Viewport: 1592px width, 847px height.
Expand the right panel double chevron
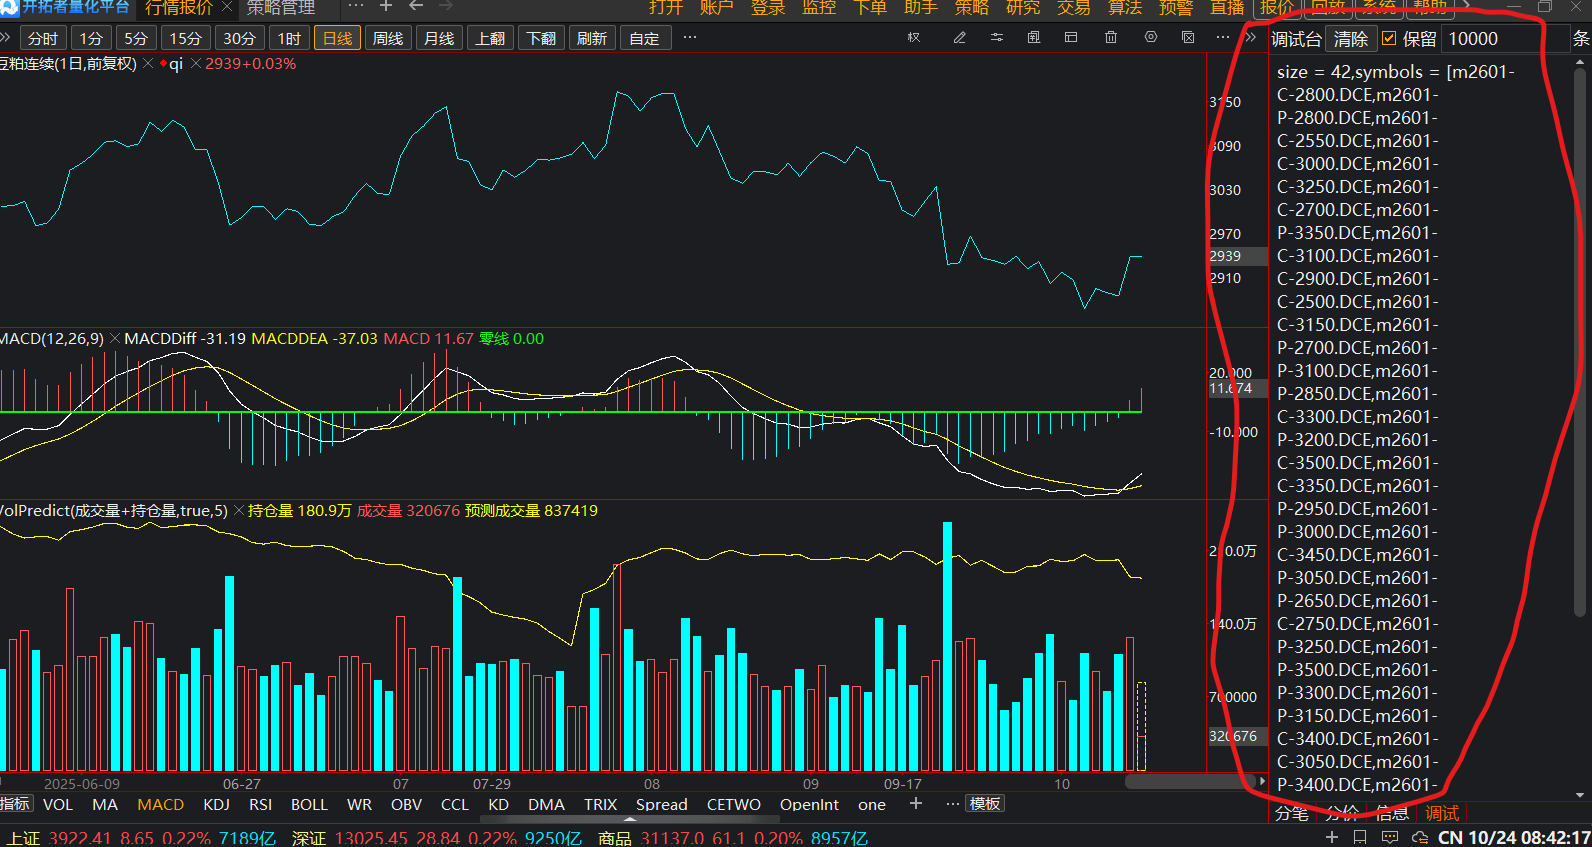1250,38
